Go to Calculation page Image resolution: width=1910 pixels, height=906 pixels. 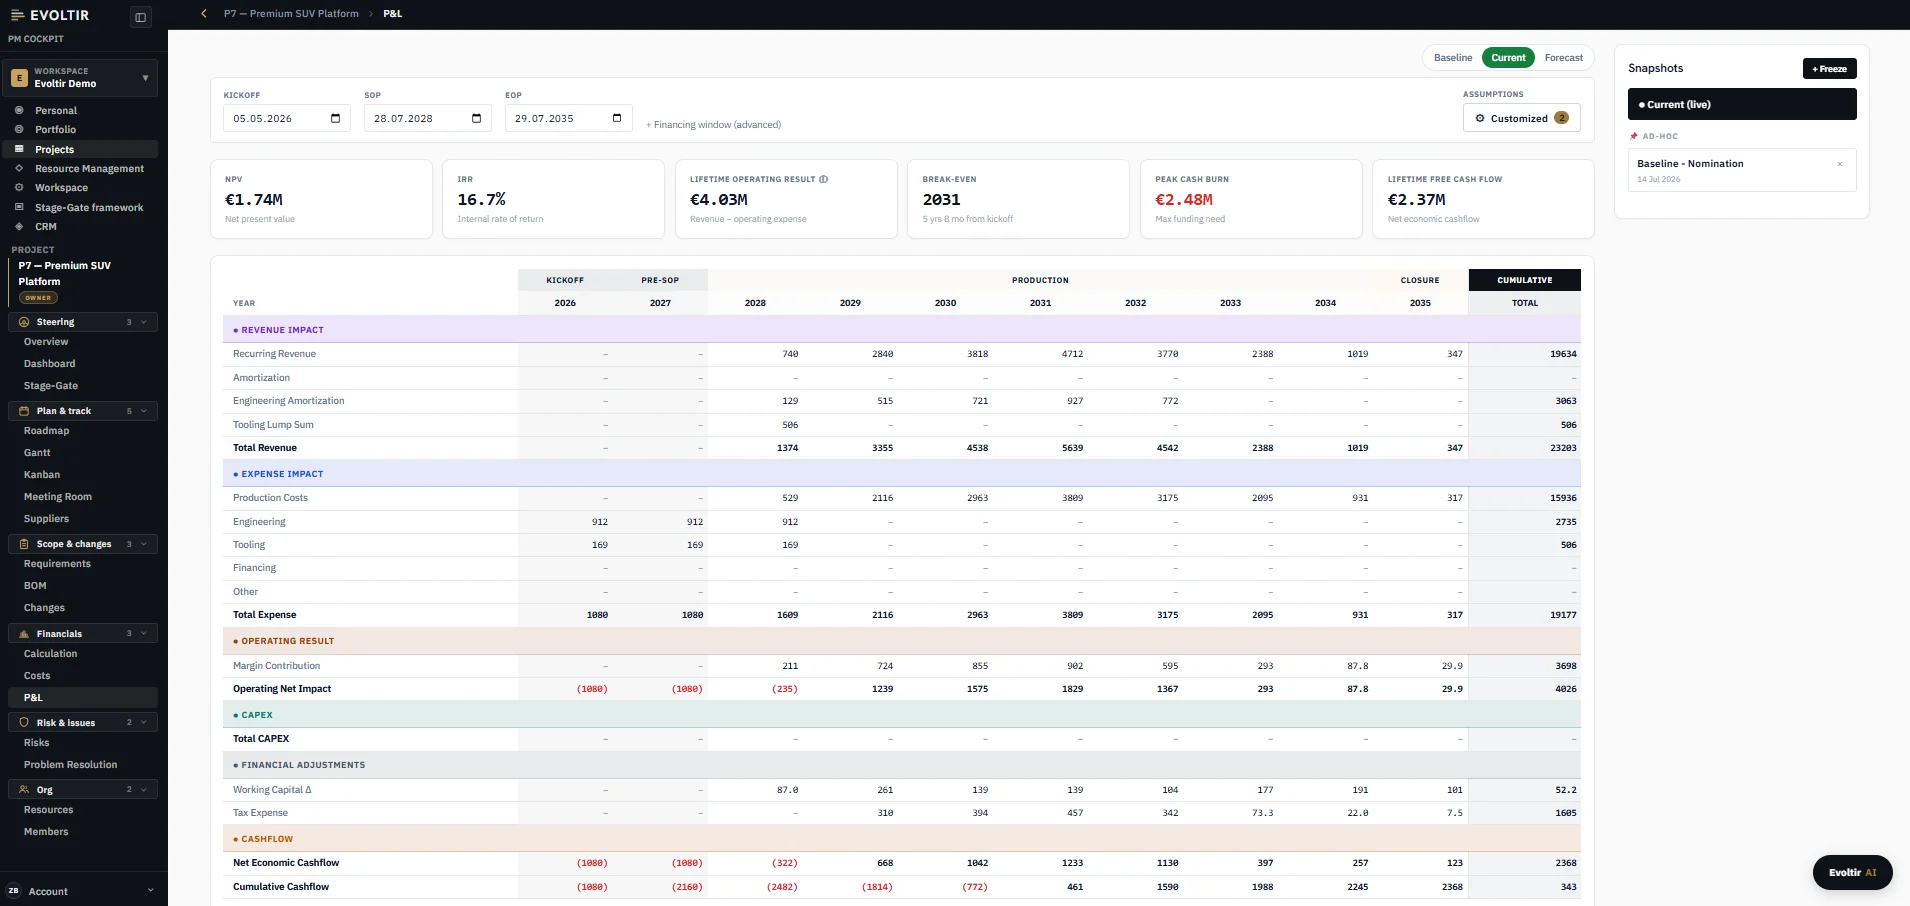click(x=51, y=654)
